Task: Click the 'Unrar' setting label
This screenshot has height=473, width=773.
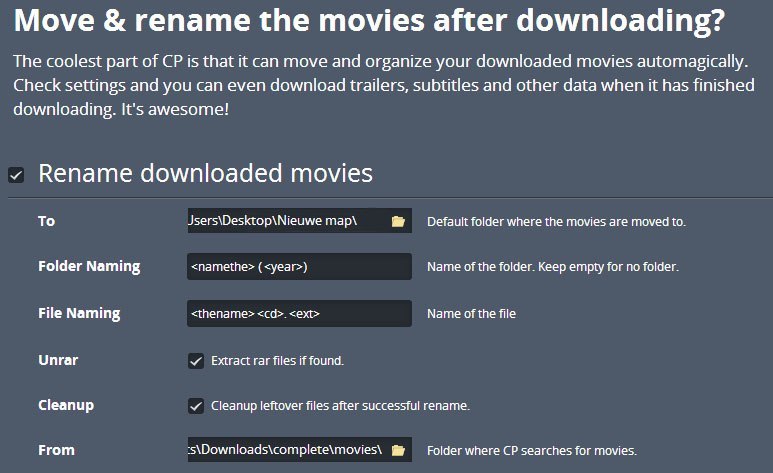Action: [x=58, y=360]
